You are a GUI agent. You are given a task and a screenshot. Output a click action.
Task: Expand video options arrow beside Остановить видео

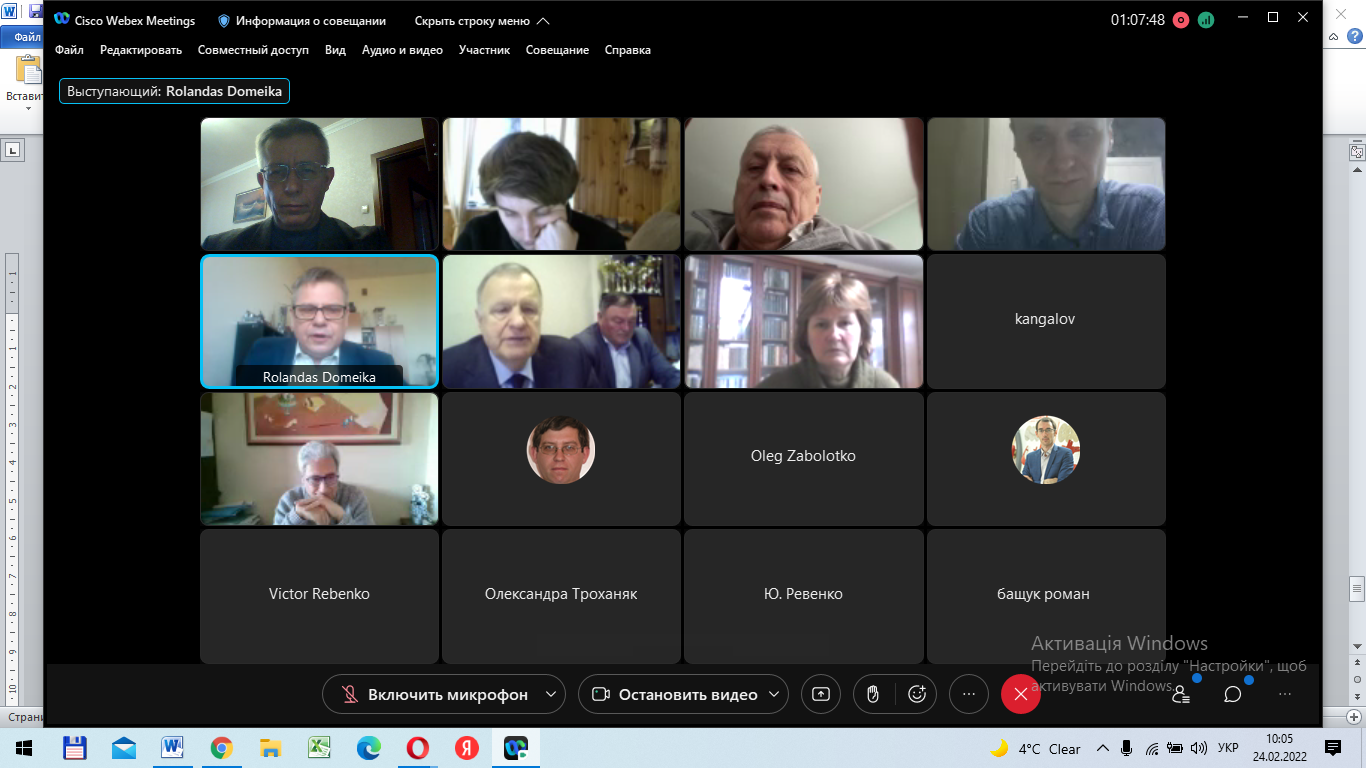point(776,694)
